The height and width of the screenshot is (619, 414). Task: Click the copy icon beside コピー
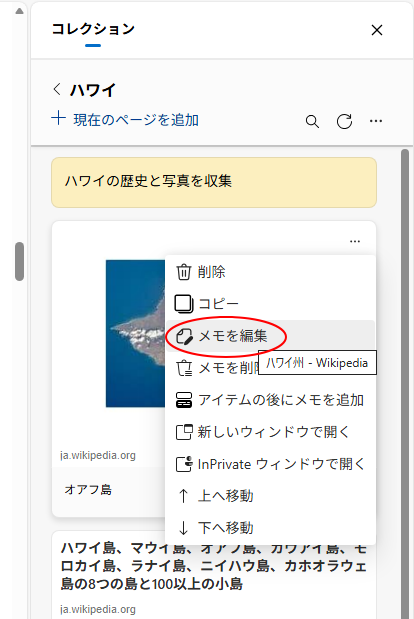[184, 304]
